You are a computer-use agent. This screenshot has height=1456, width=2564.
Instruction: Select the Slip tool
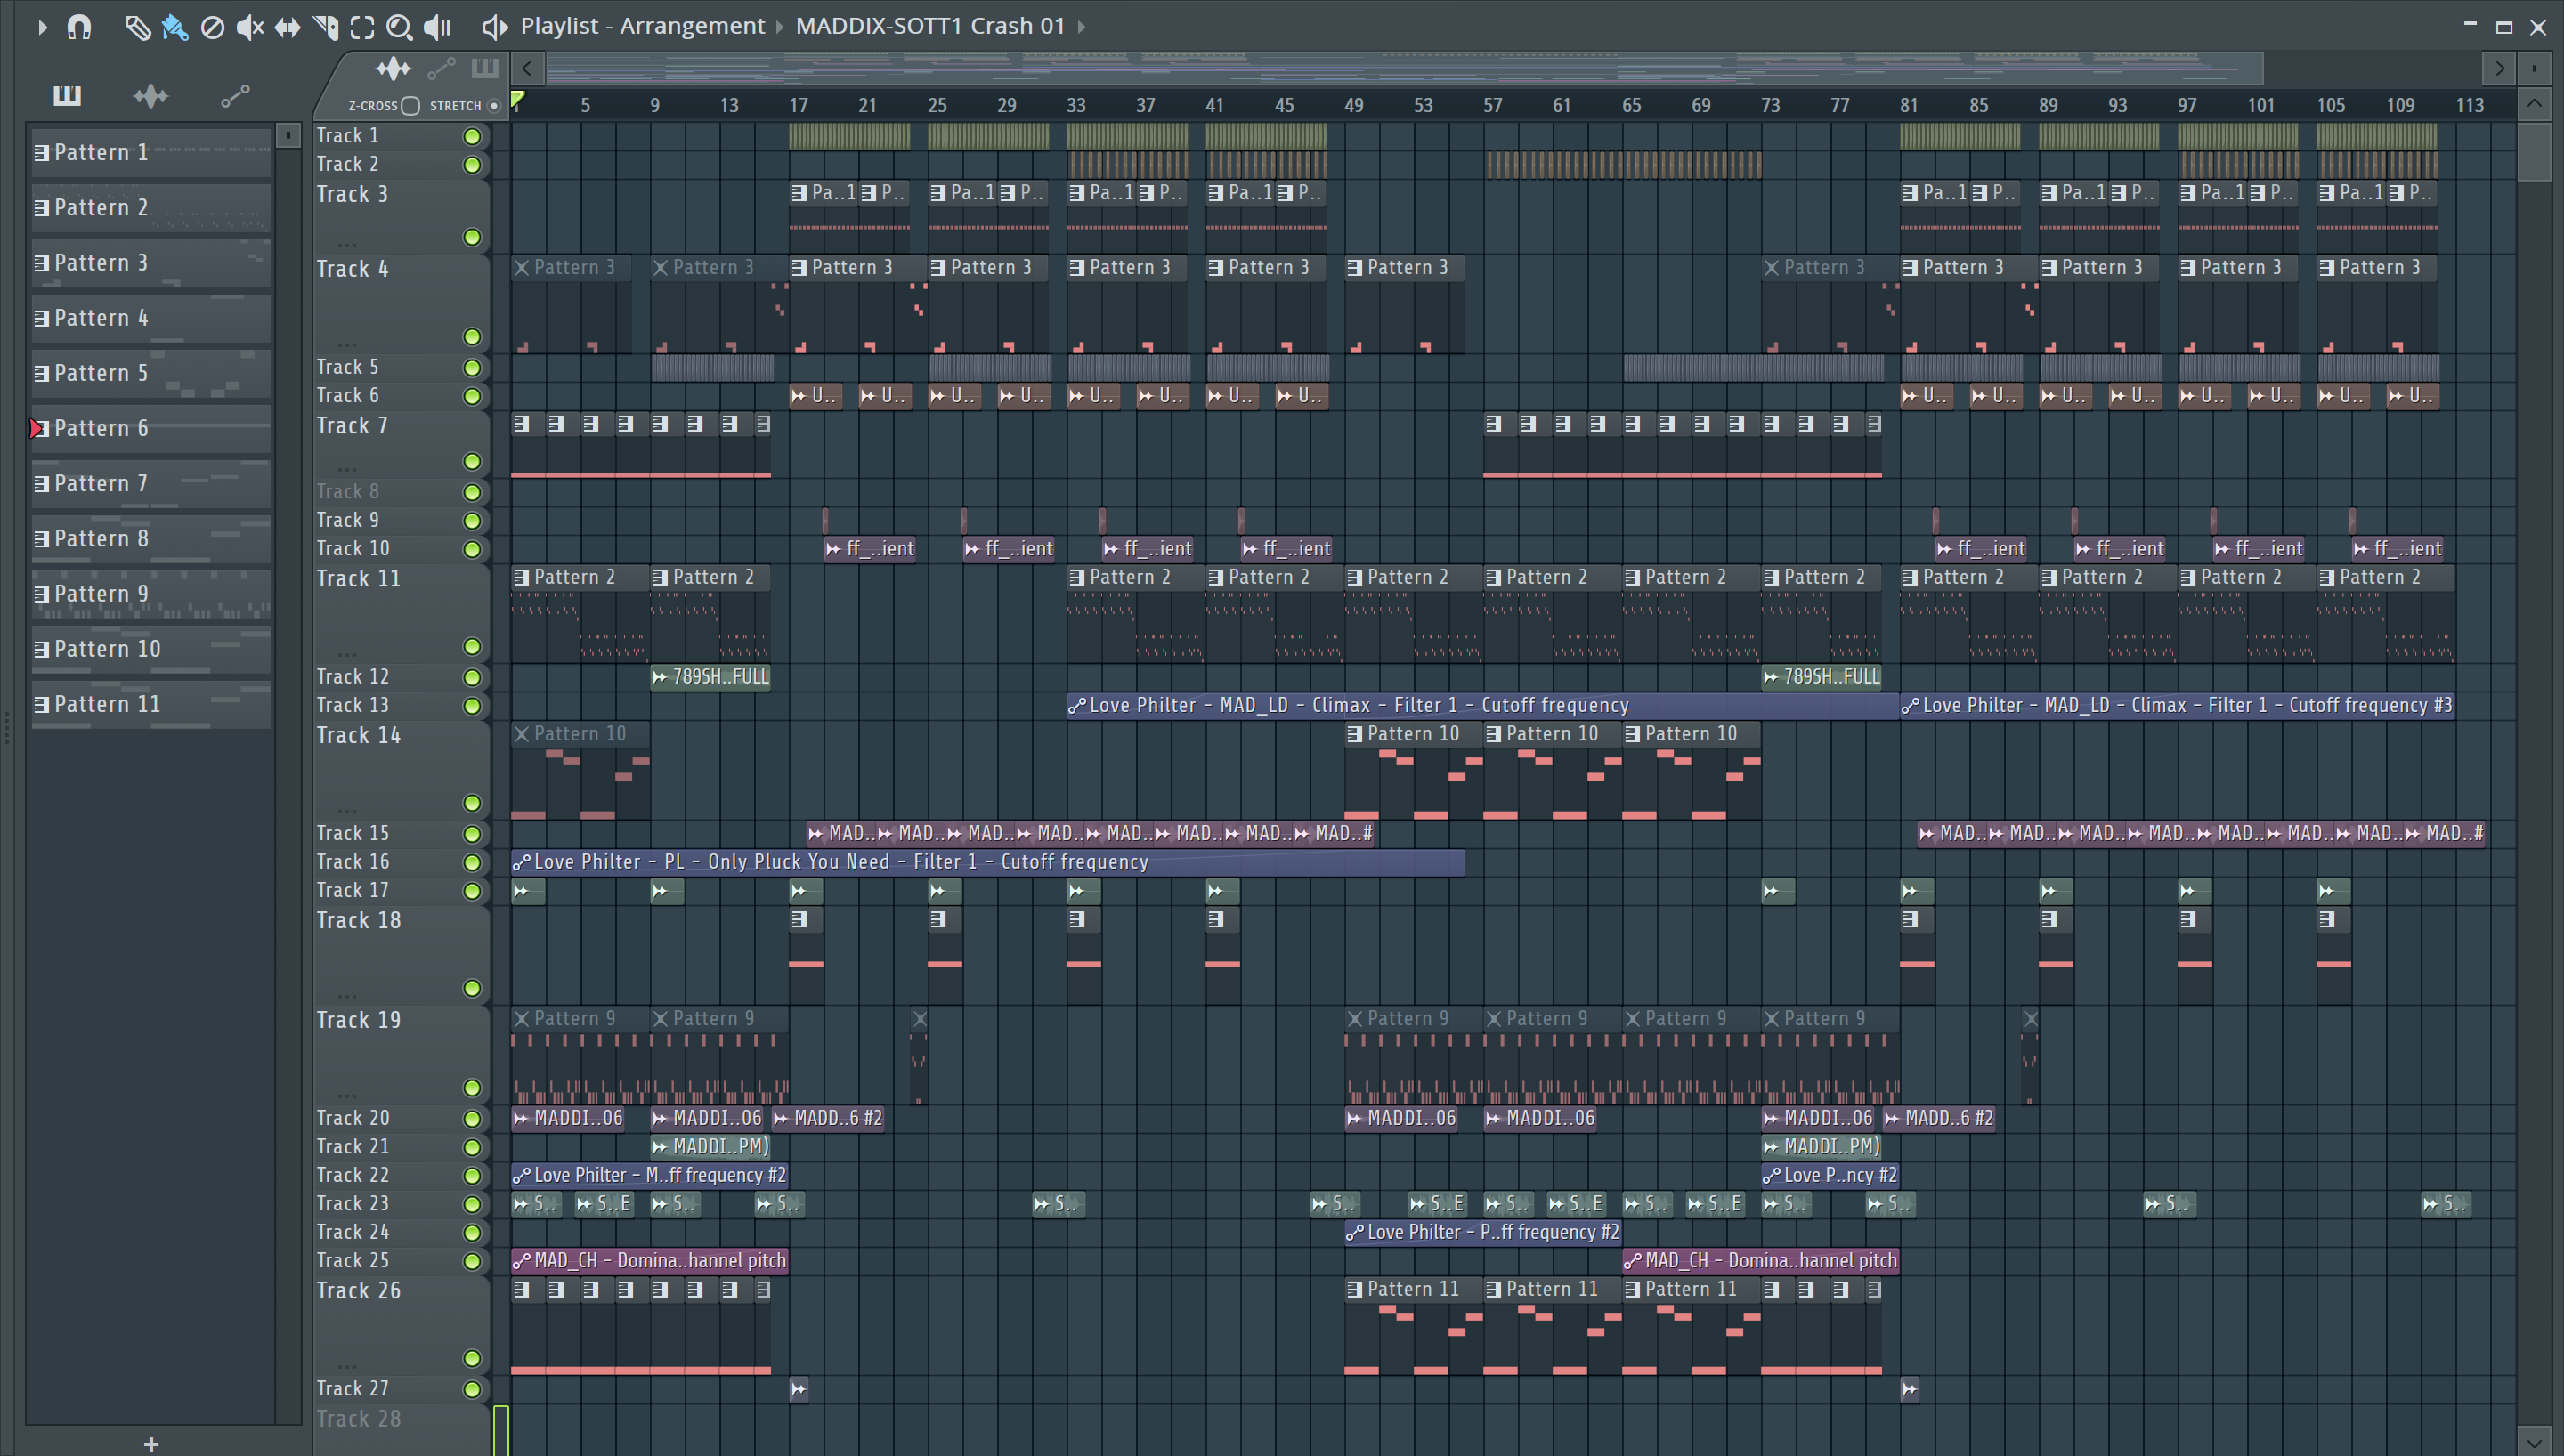coord(288,27)
